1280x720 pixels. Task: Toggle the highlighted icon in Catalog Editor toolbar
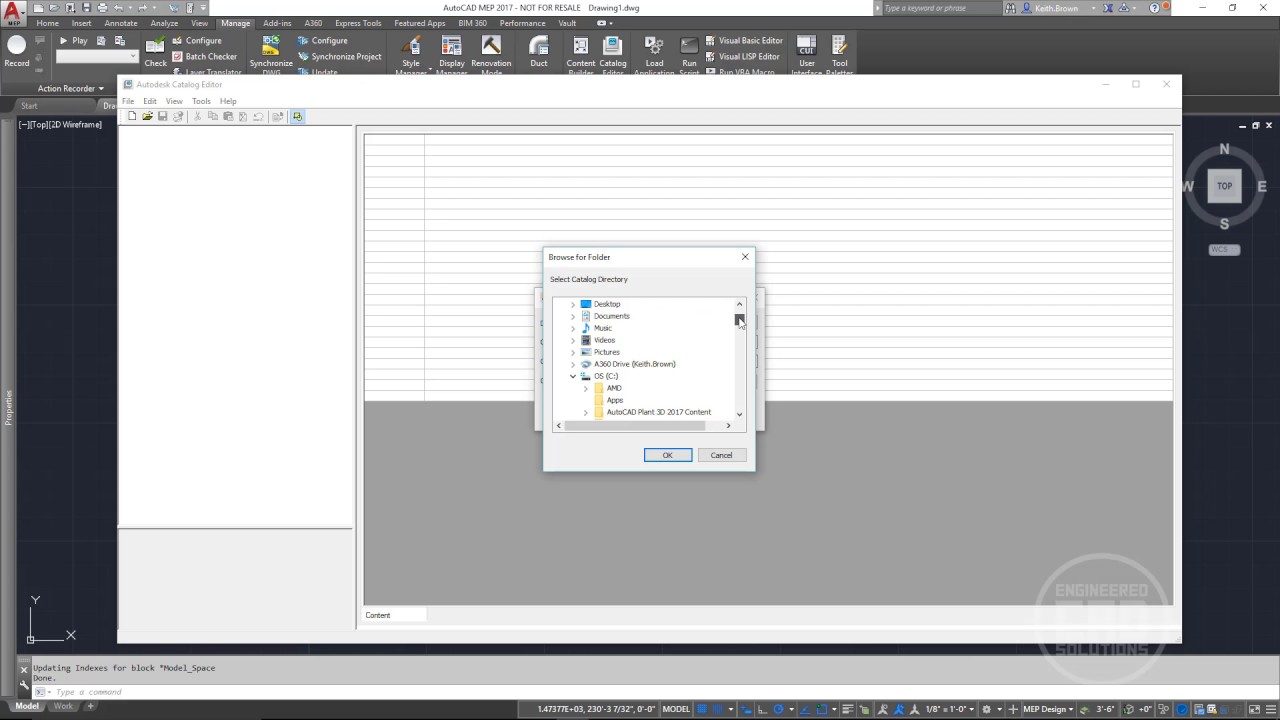click(297, 116)
